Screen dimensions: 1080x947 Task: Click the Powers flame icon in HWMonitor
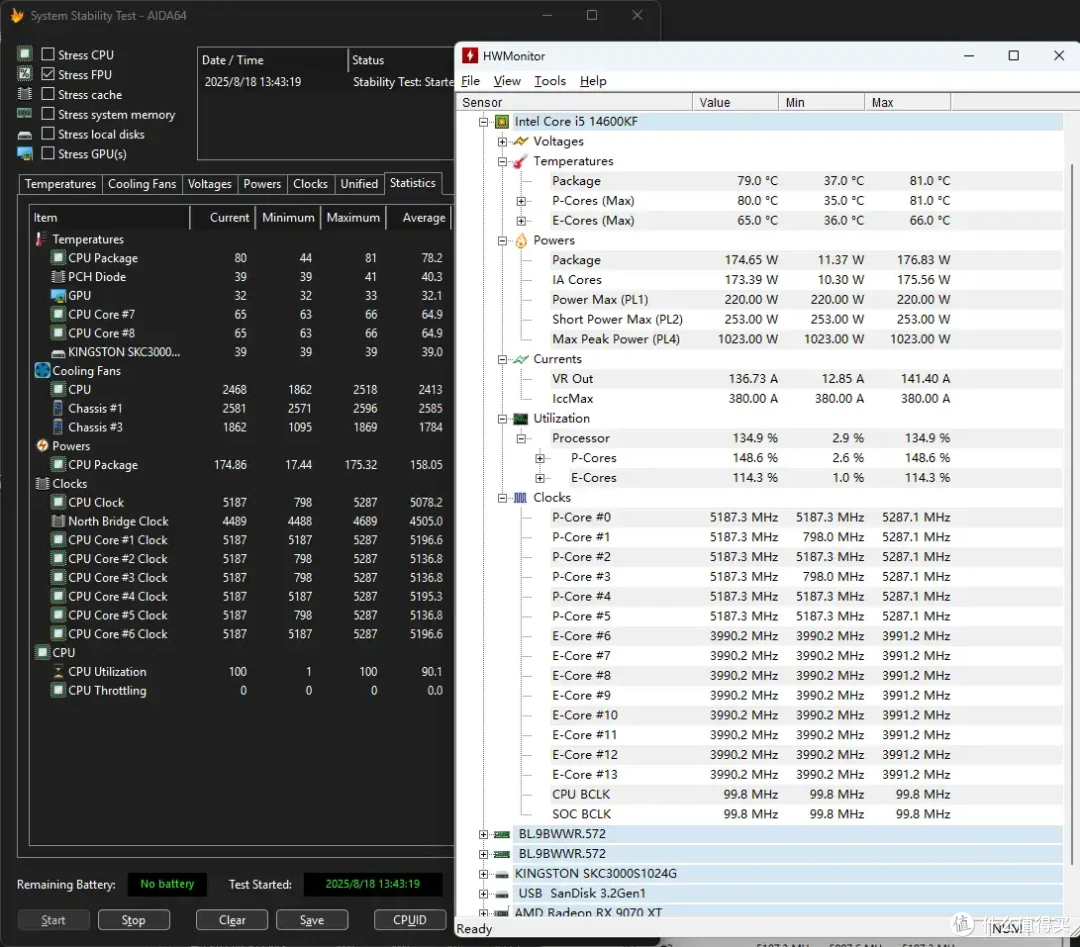coord(521,240)
